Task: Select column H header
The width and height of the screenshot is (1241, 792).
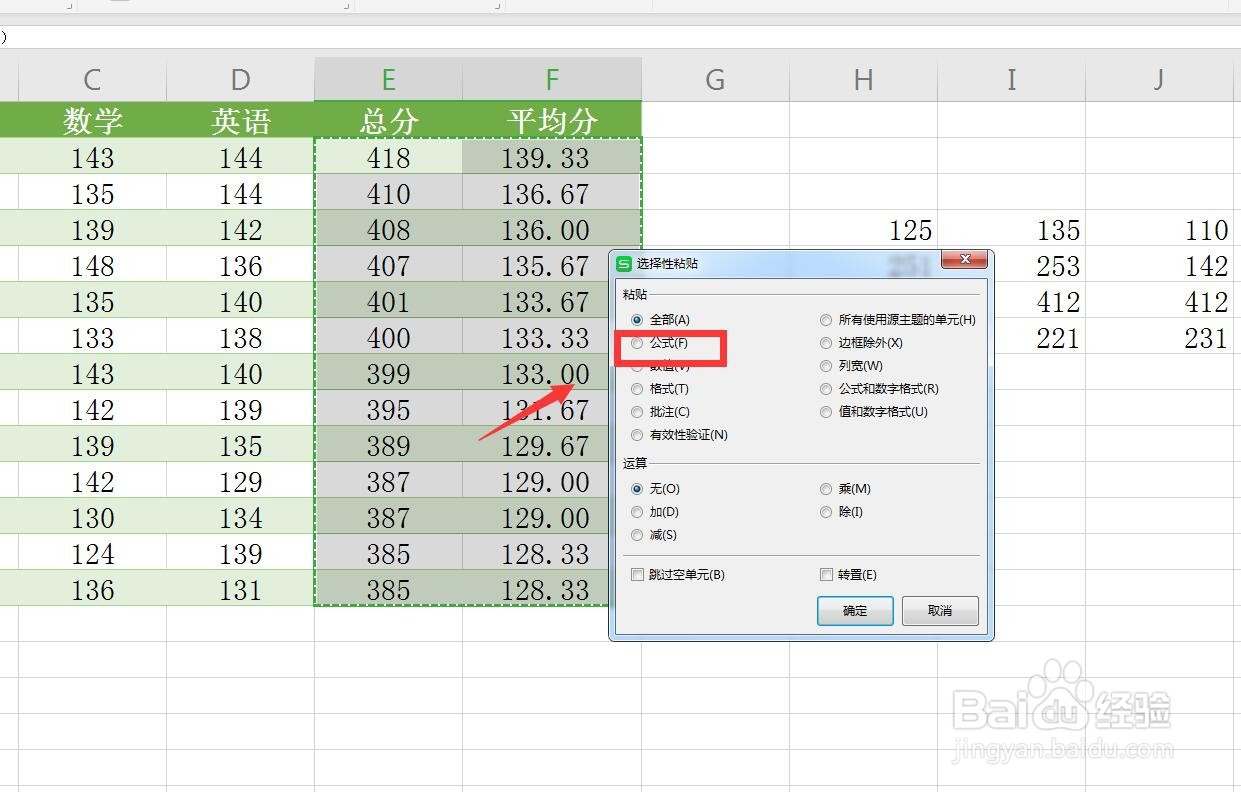Action: 863,79
